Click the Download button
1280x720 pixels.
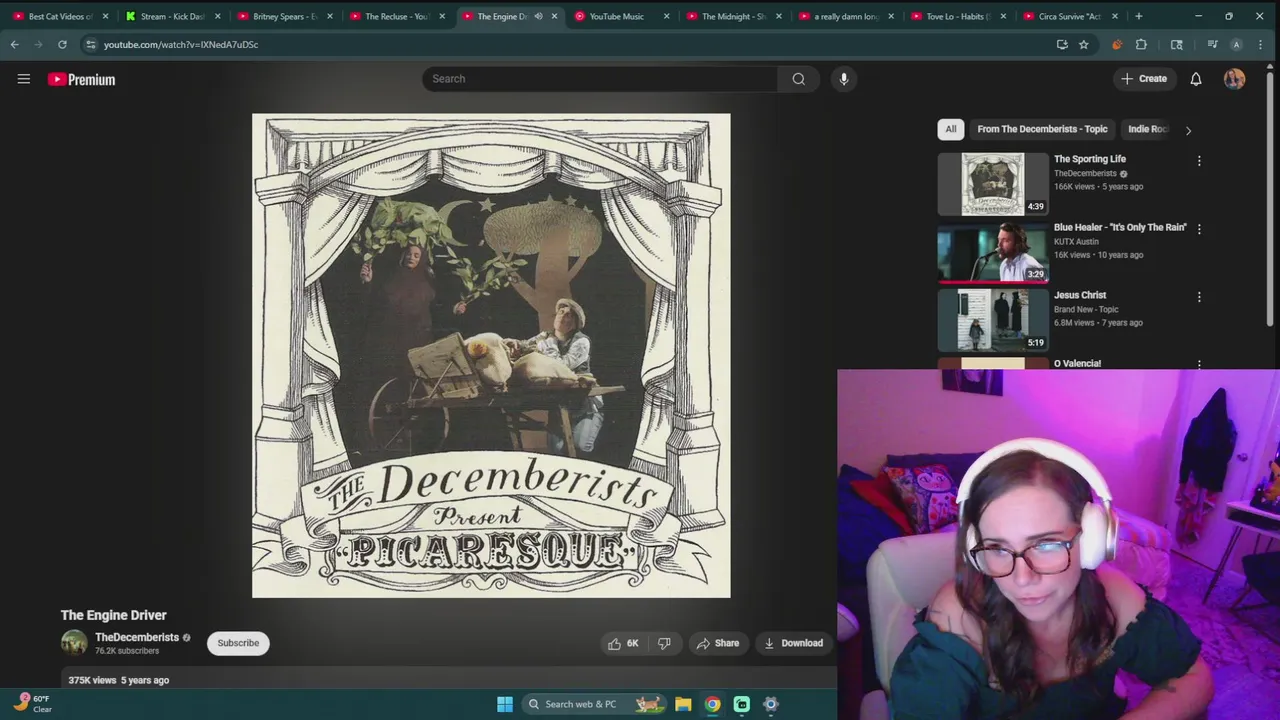click(793, 643)
